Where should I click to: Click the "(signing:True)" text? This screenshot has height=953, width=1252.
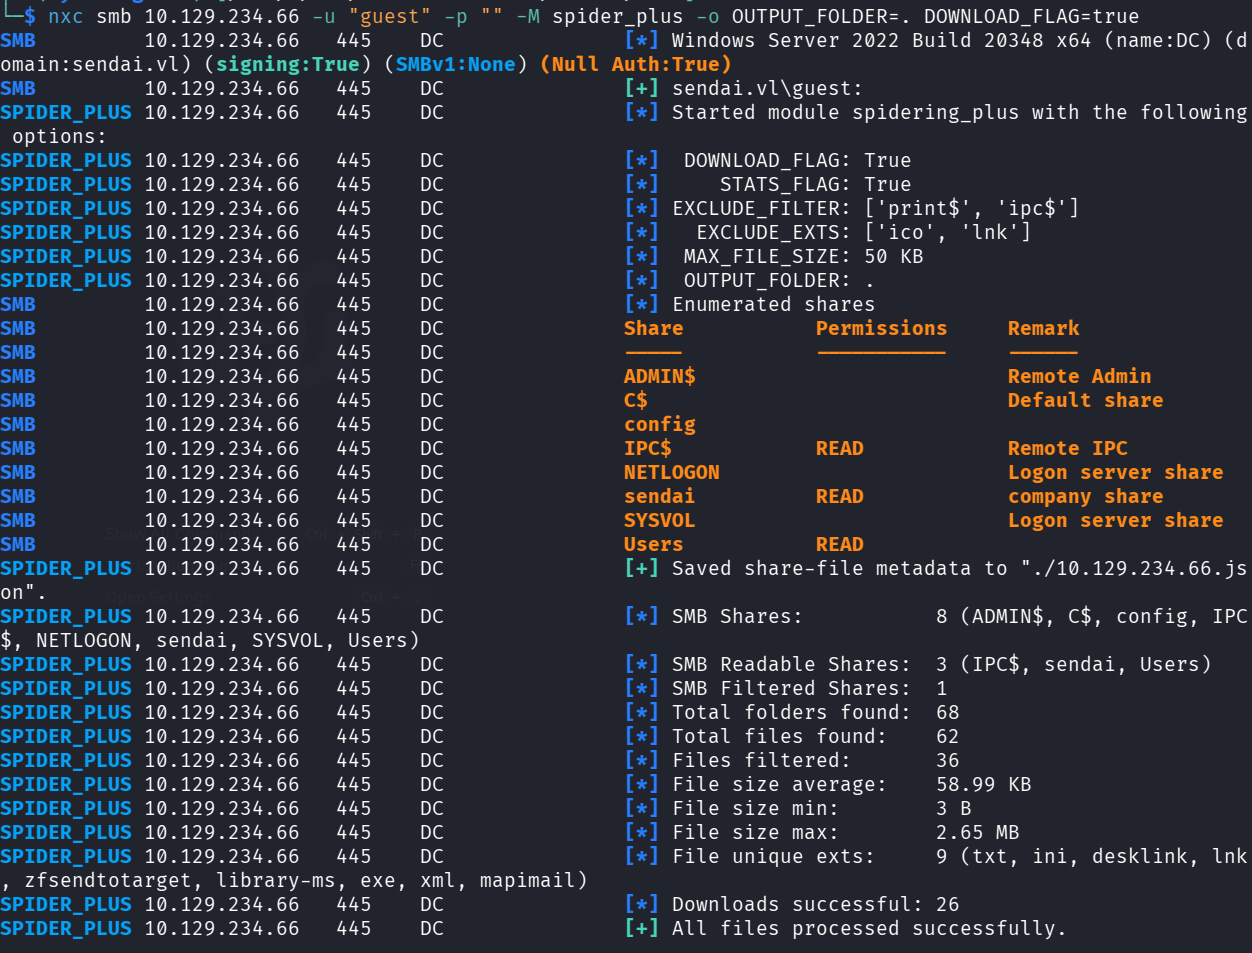(288, 64)
